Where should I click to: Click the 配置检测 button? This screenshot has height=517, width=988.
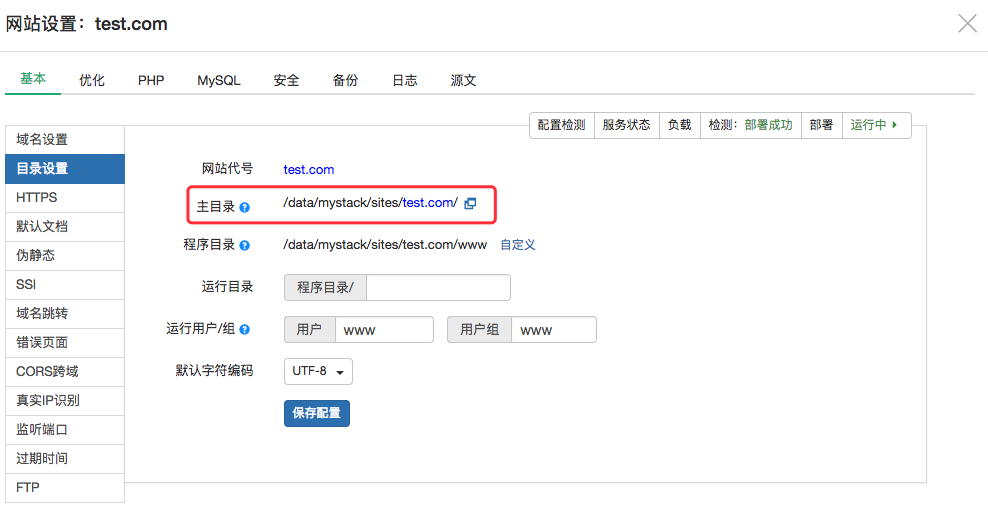[561, 125]
